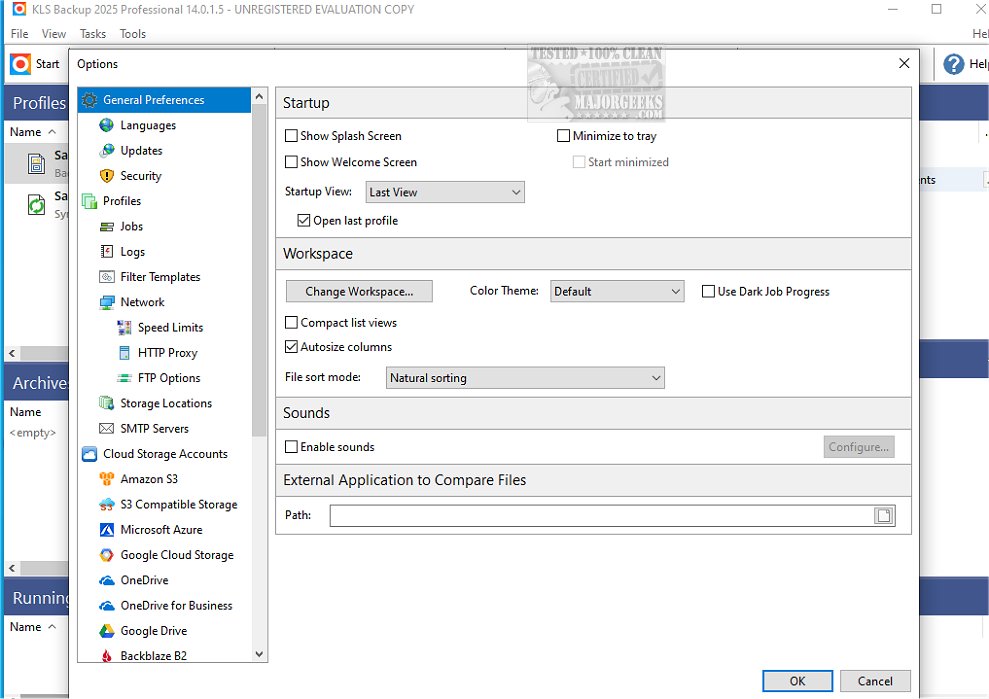
Task: Click the Speed Limits icon
Action: click(124, 327)
